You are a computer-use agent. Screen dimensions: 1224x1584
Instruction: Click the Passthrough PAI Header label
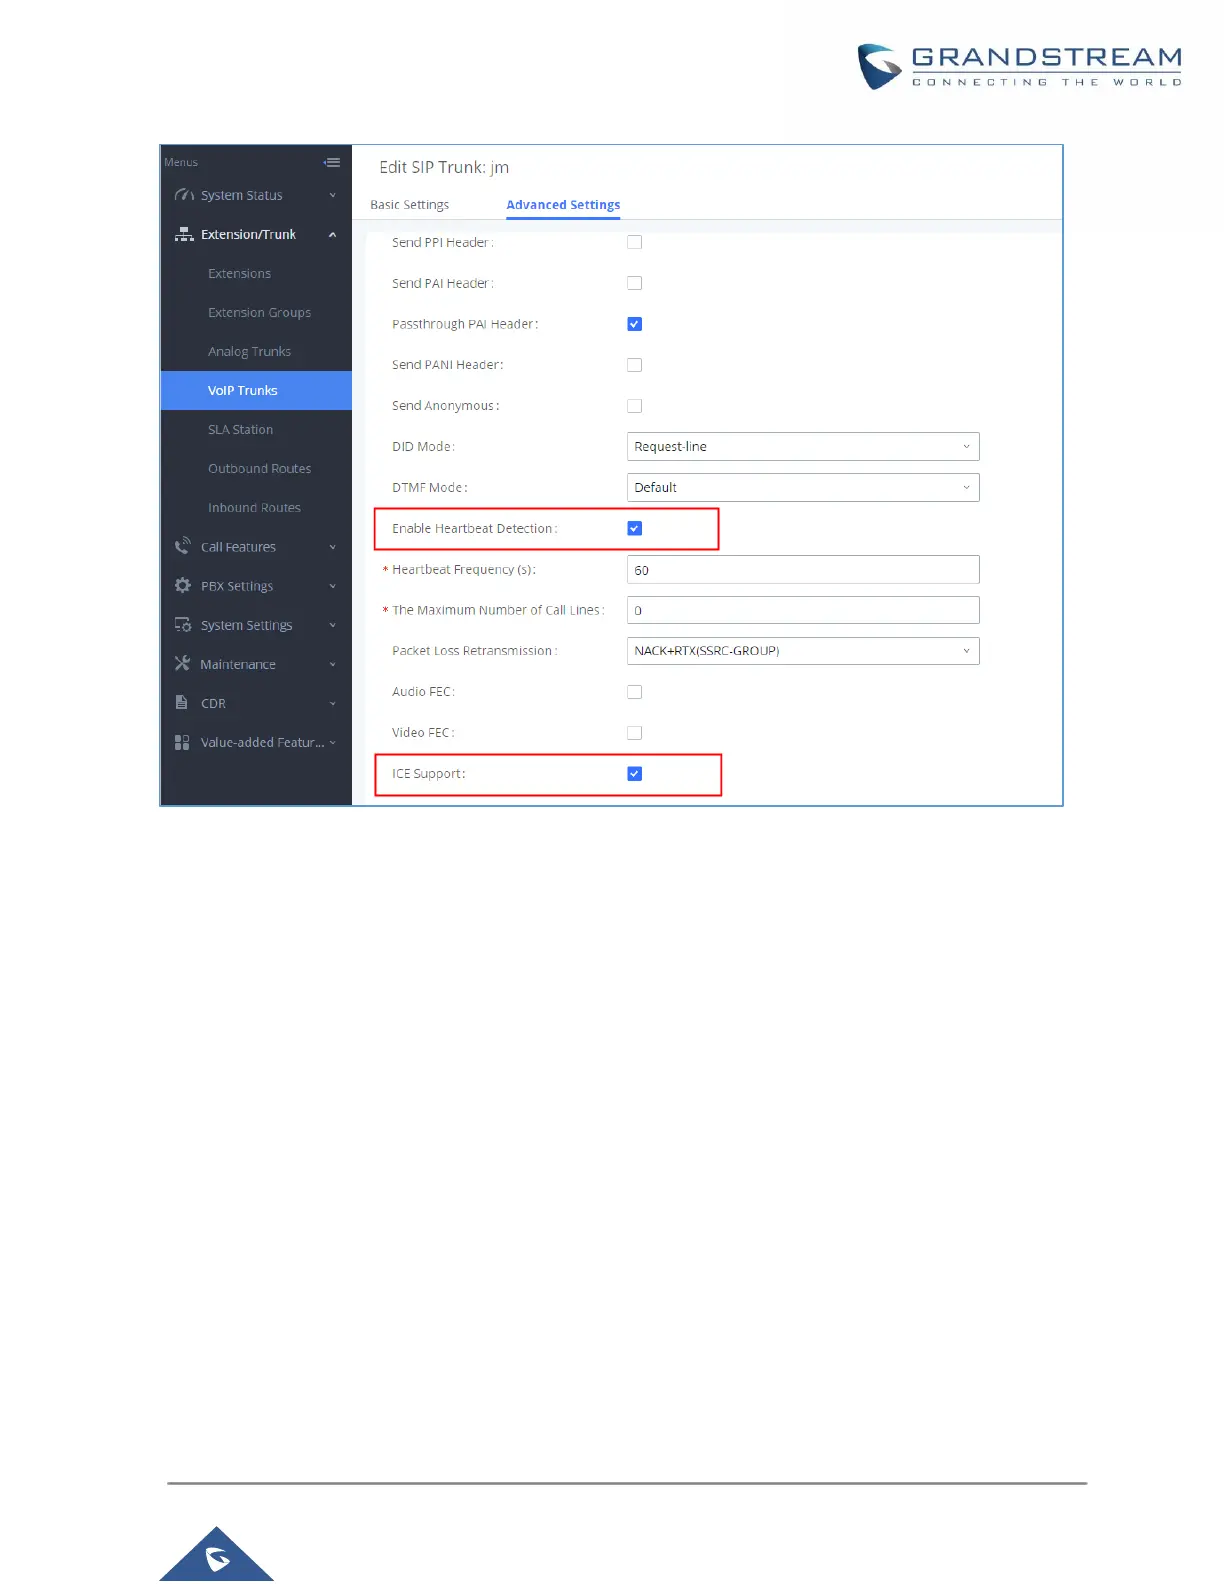[465, 324]
